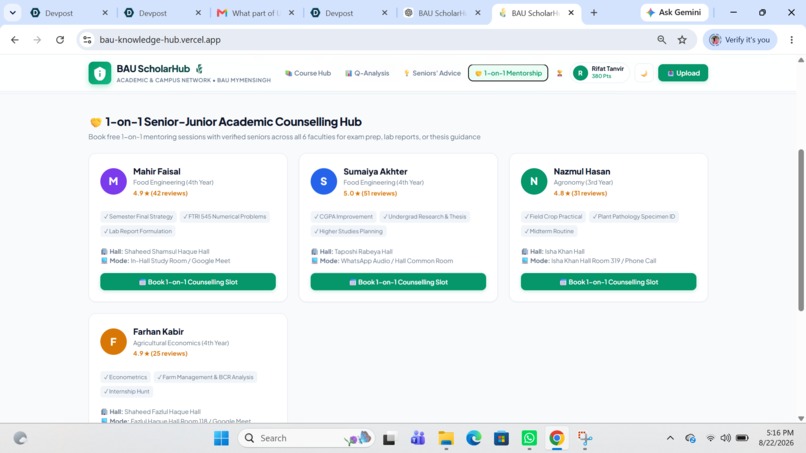This screenshot has height=453, width=806.
Task: Bookmark this page with star icon
Action: 682,40
